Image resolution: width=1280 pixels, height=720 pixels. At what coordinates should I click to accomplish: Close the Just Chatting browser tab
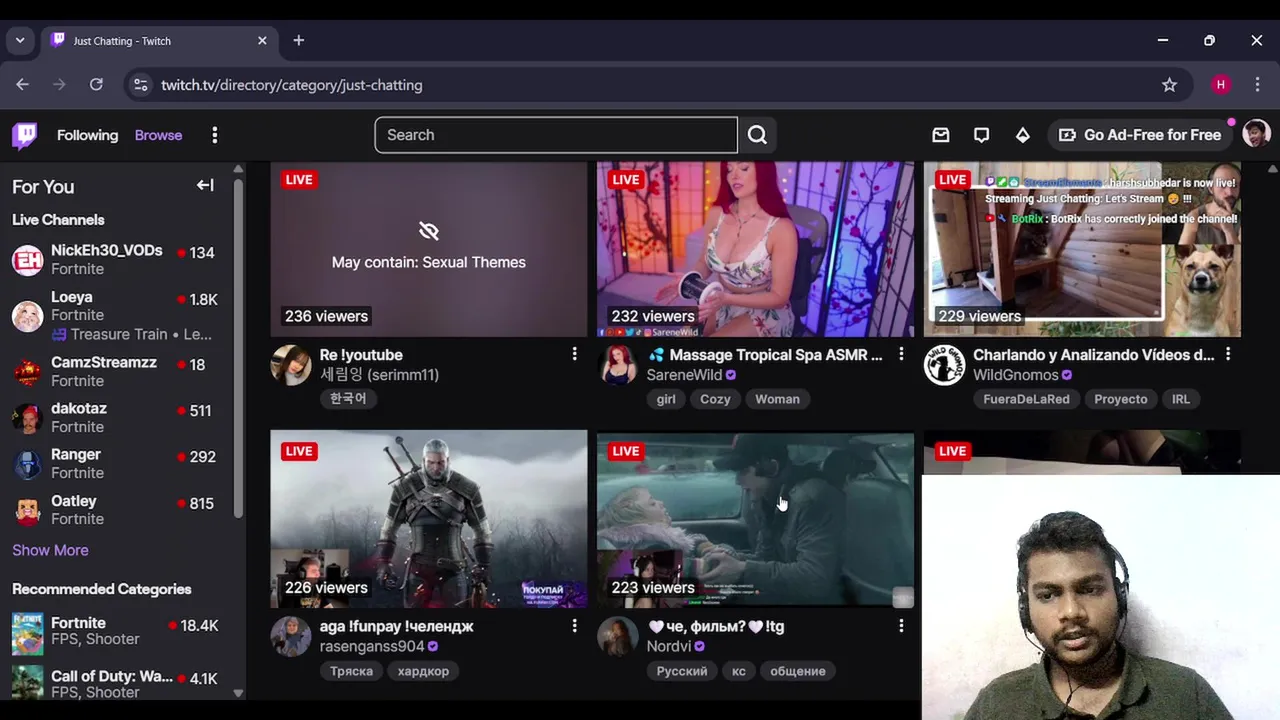(262, 41)
